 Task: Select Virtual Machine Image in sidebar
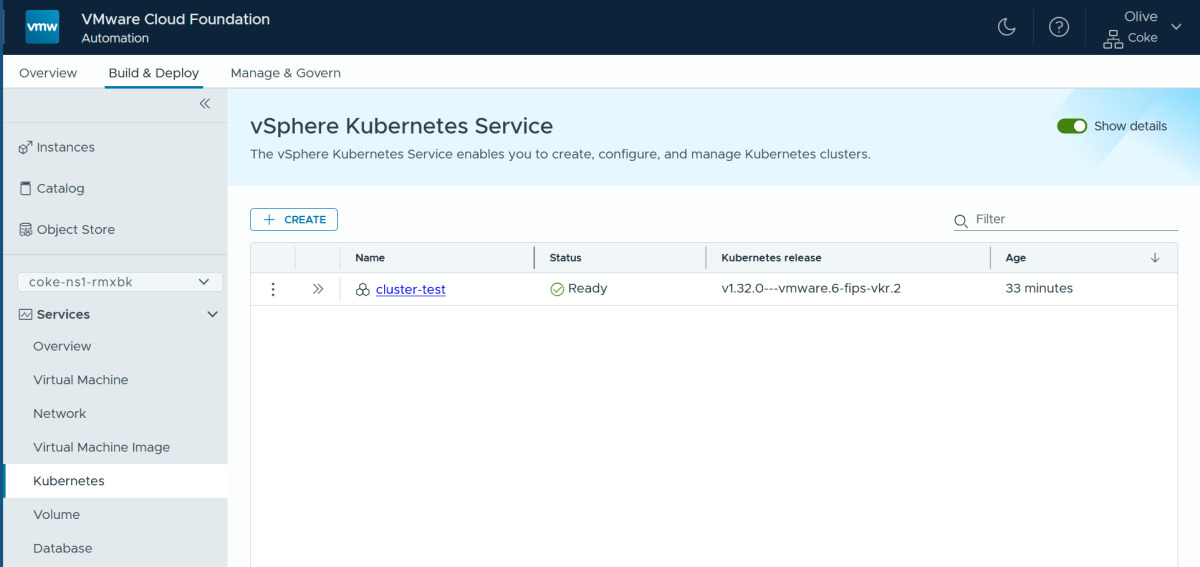tap(101, 447)
